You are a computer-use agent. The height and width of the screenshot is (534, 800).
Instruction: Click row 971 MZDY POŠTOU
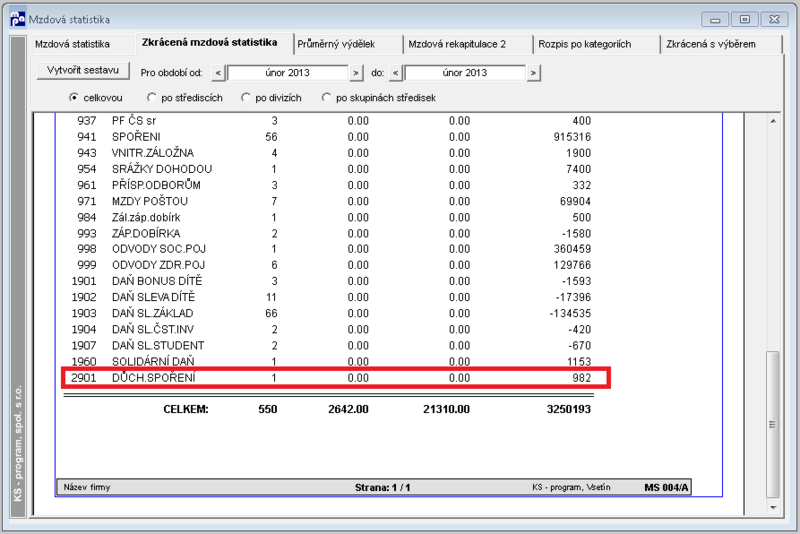tap(334, 201)
